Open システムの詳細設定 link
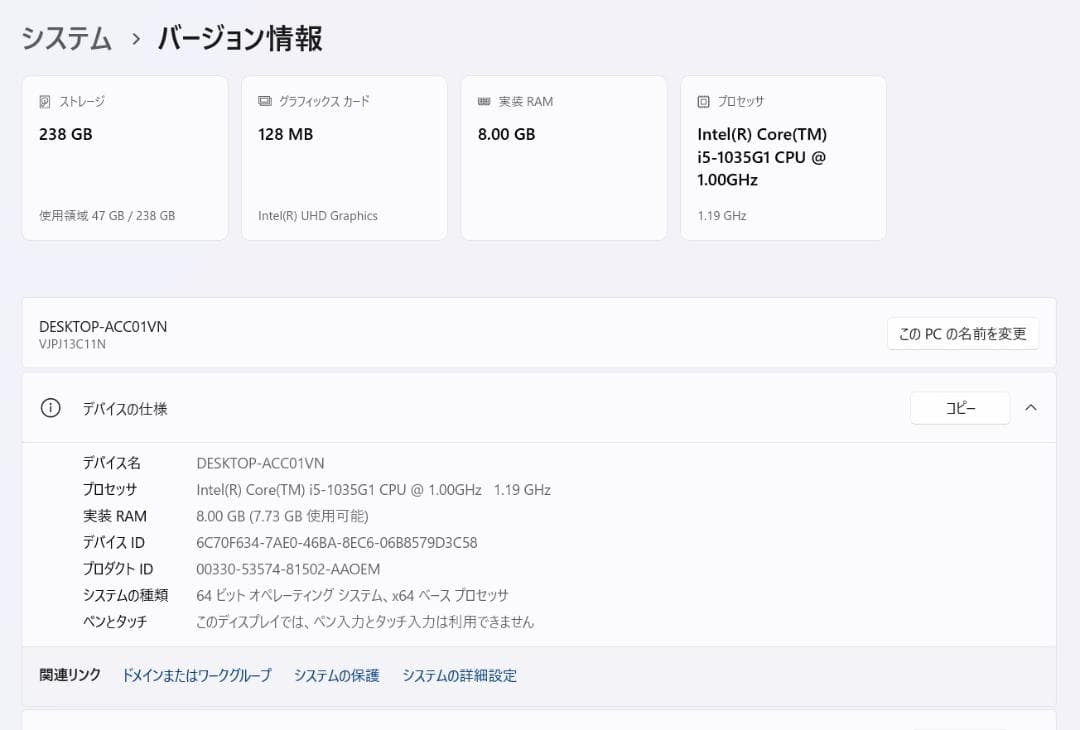 459,675
